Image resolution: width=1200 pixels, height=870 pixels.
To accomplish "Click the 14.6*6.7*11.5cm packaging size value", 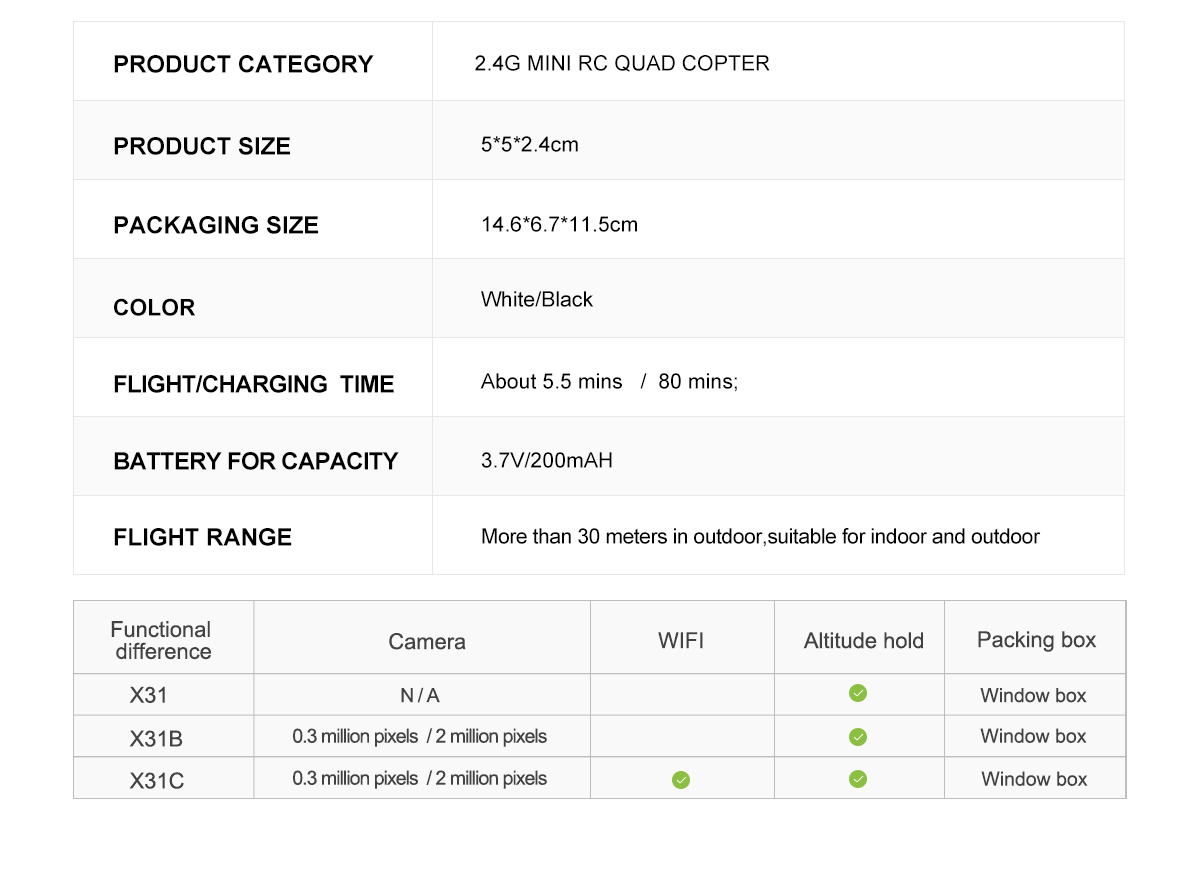I will [559, 224].
